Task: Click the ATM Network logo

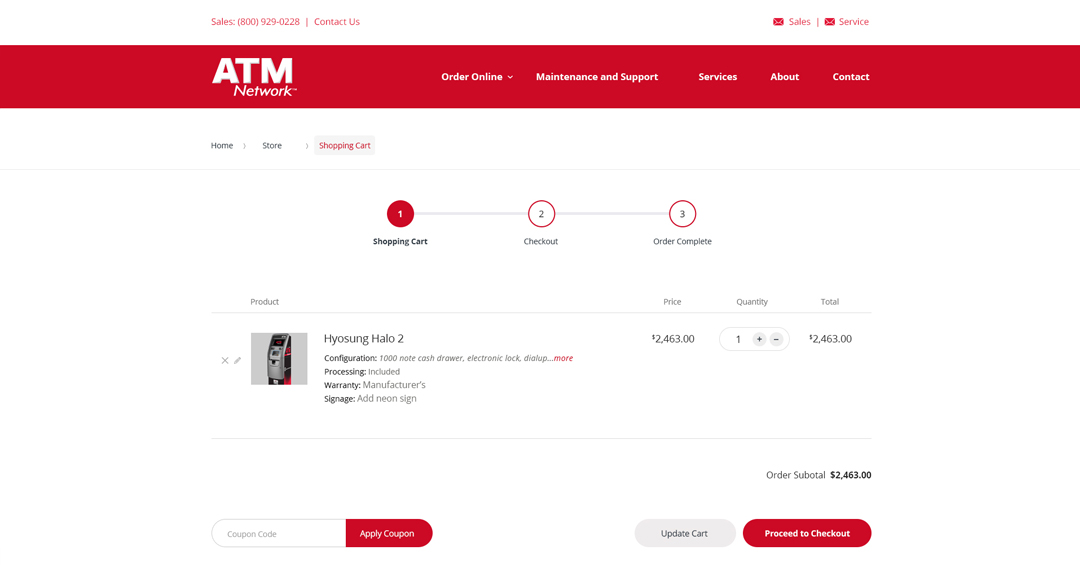Action: pyautogui.click(x=254, y=77)
